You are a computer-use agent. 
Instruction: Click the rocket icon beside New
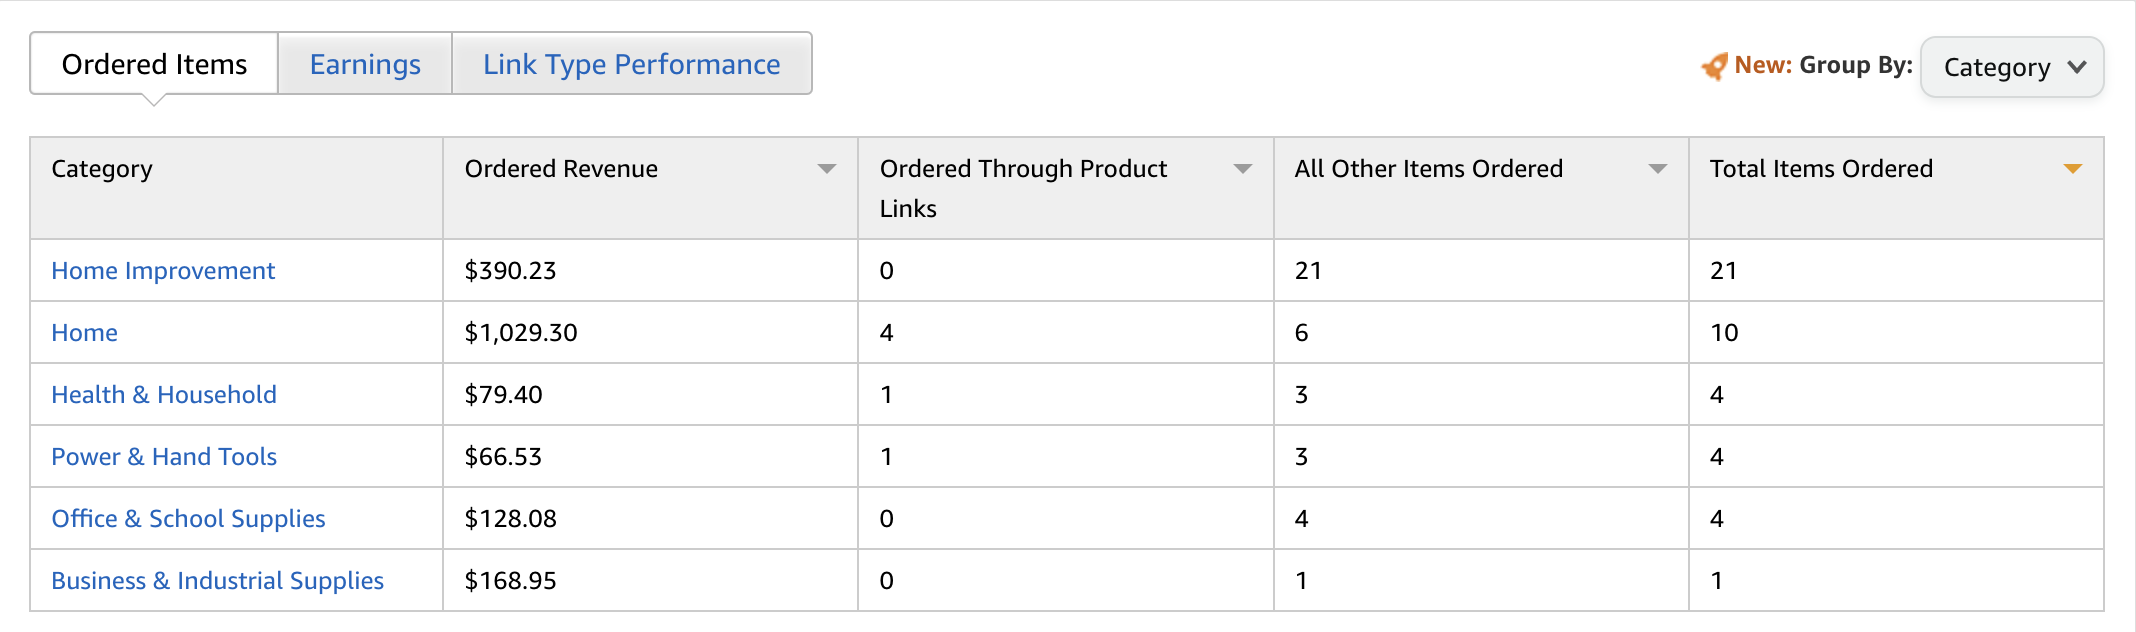(1714, 66)
